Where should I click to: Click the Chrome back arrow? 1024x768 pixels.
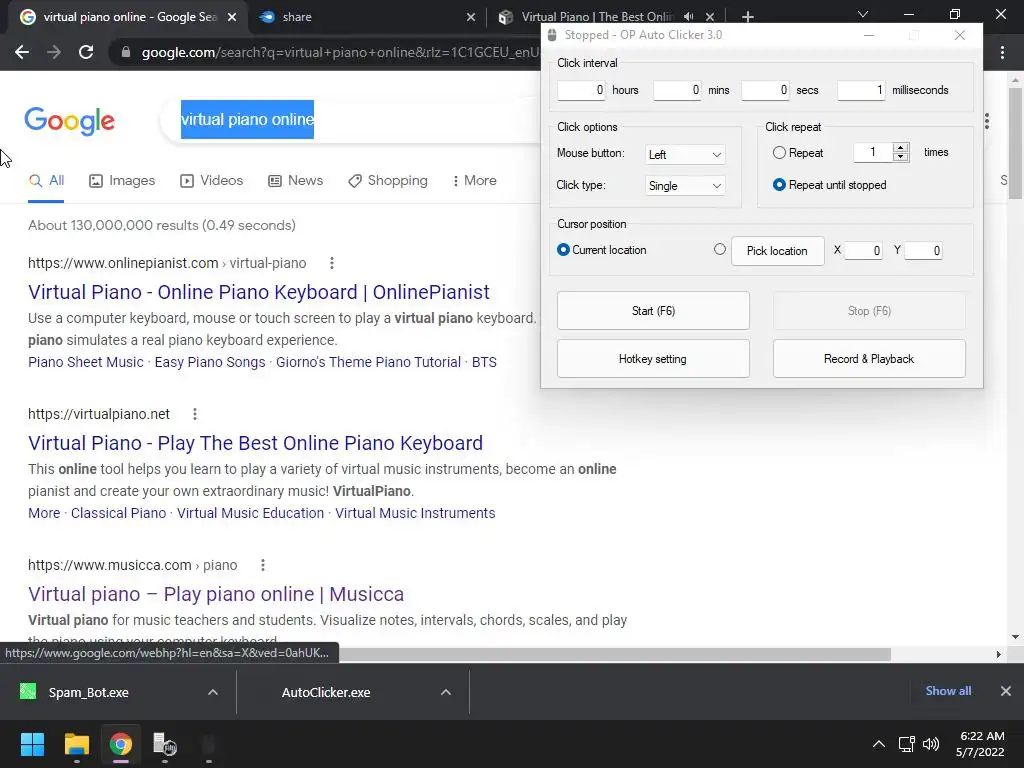tap(22, 52)
